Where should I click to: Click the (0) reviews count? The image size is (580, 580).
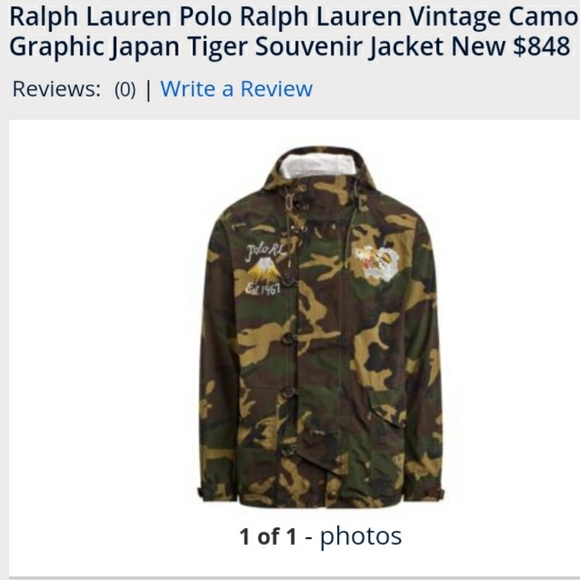(125, 90)
